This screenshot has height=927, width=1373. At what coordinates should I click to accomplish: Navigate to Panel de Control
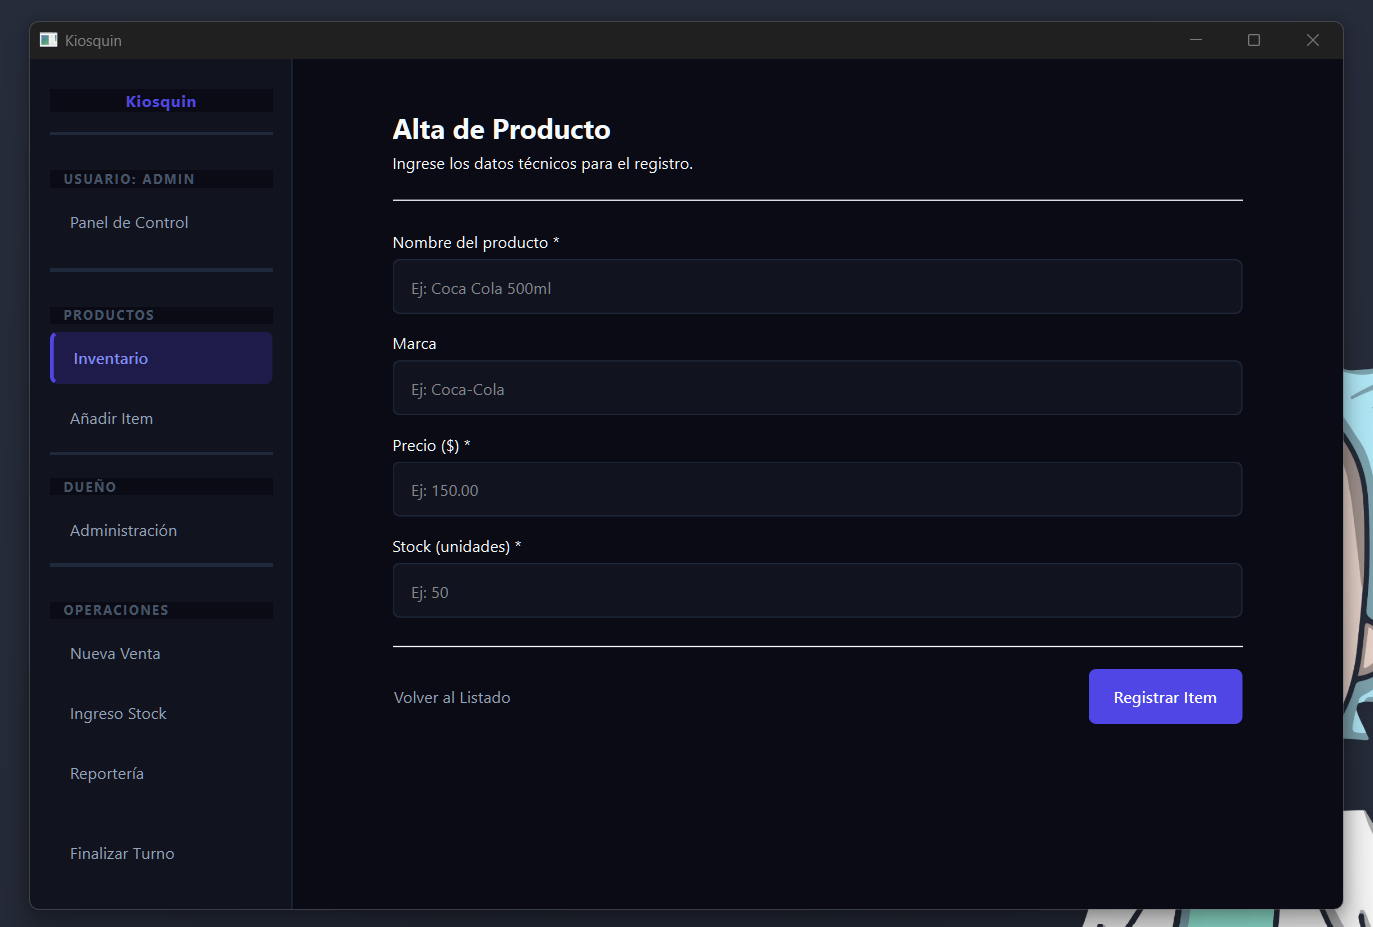(128, 222)
